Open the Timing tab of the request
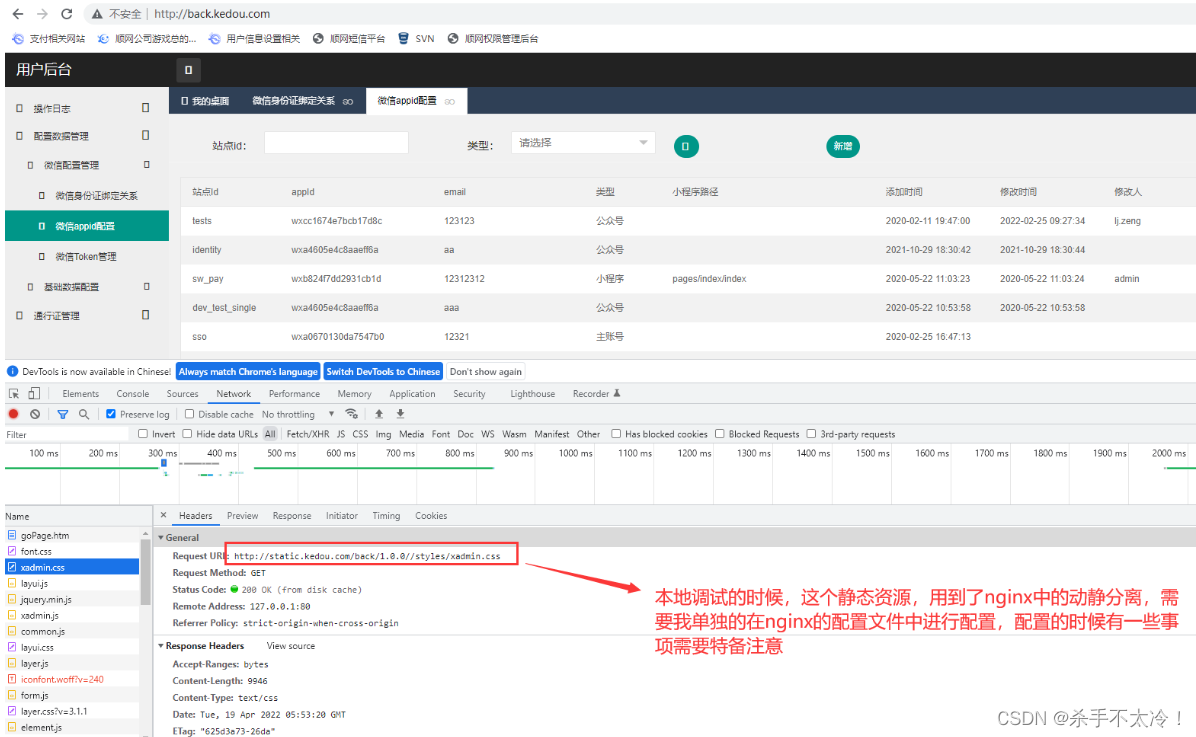This screenshot has width=1196, height=737. coord(386,516)
